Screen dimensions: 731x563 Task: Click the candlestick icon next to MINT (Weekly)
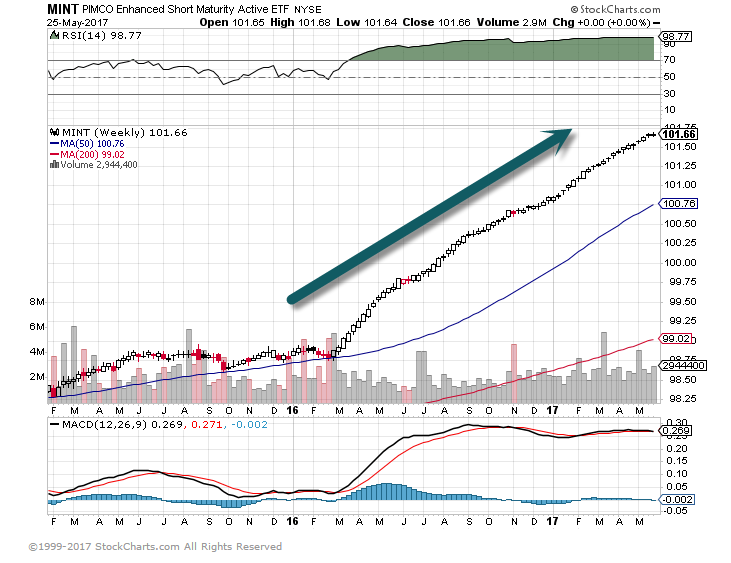[x=55, y=132]
